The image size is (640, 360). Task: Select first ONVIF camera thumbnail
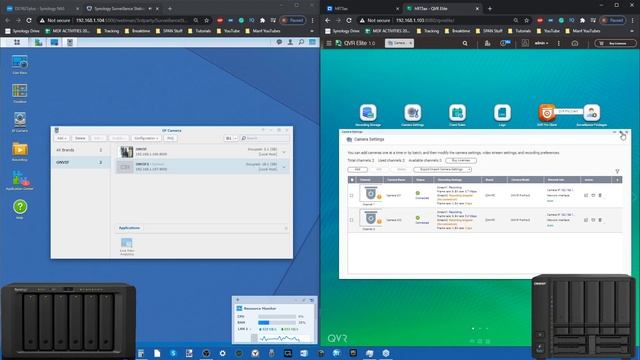pyautogui.click(x=126, y=152)
